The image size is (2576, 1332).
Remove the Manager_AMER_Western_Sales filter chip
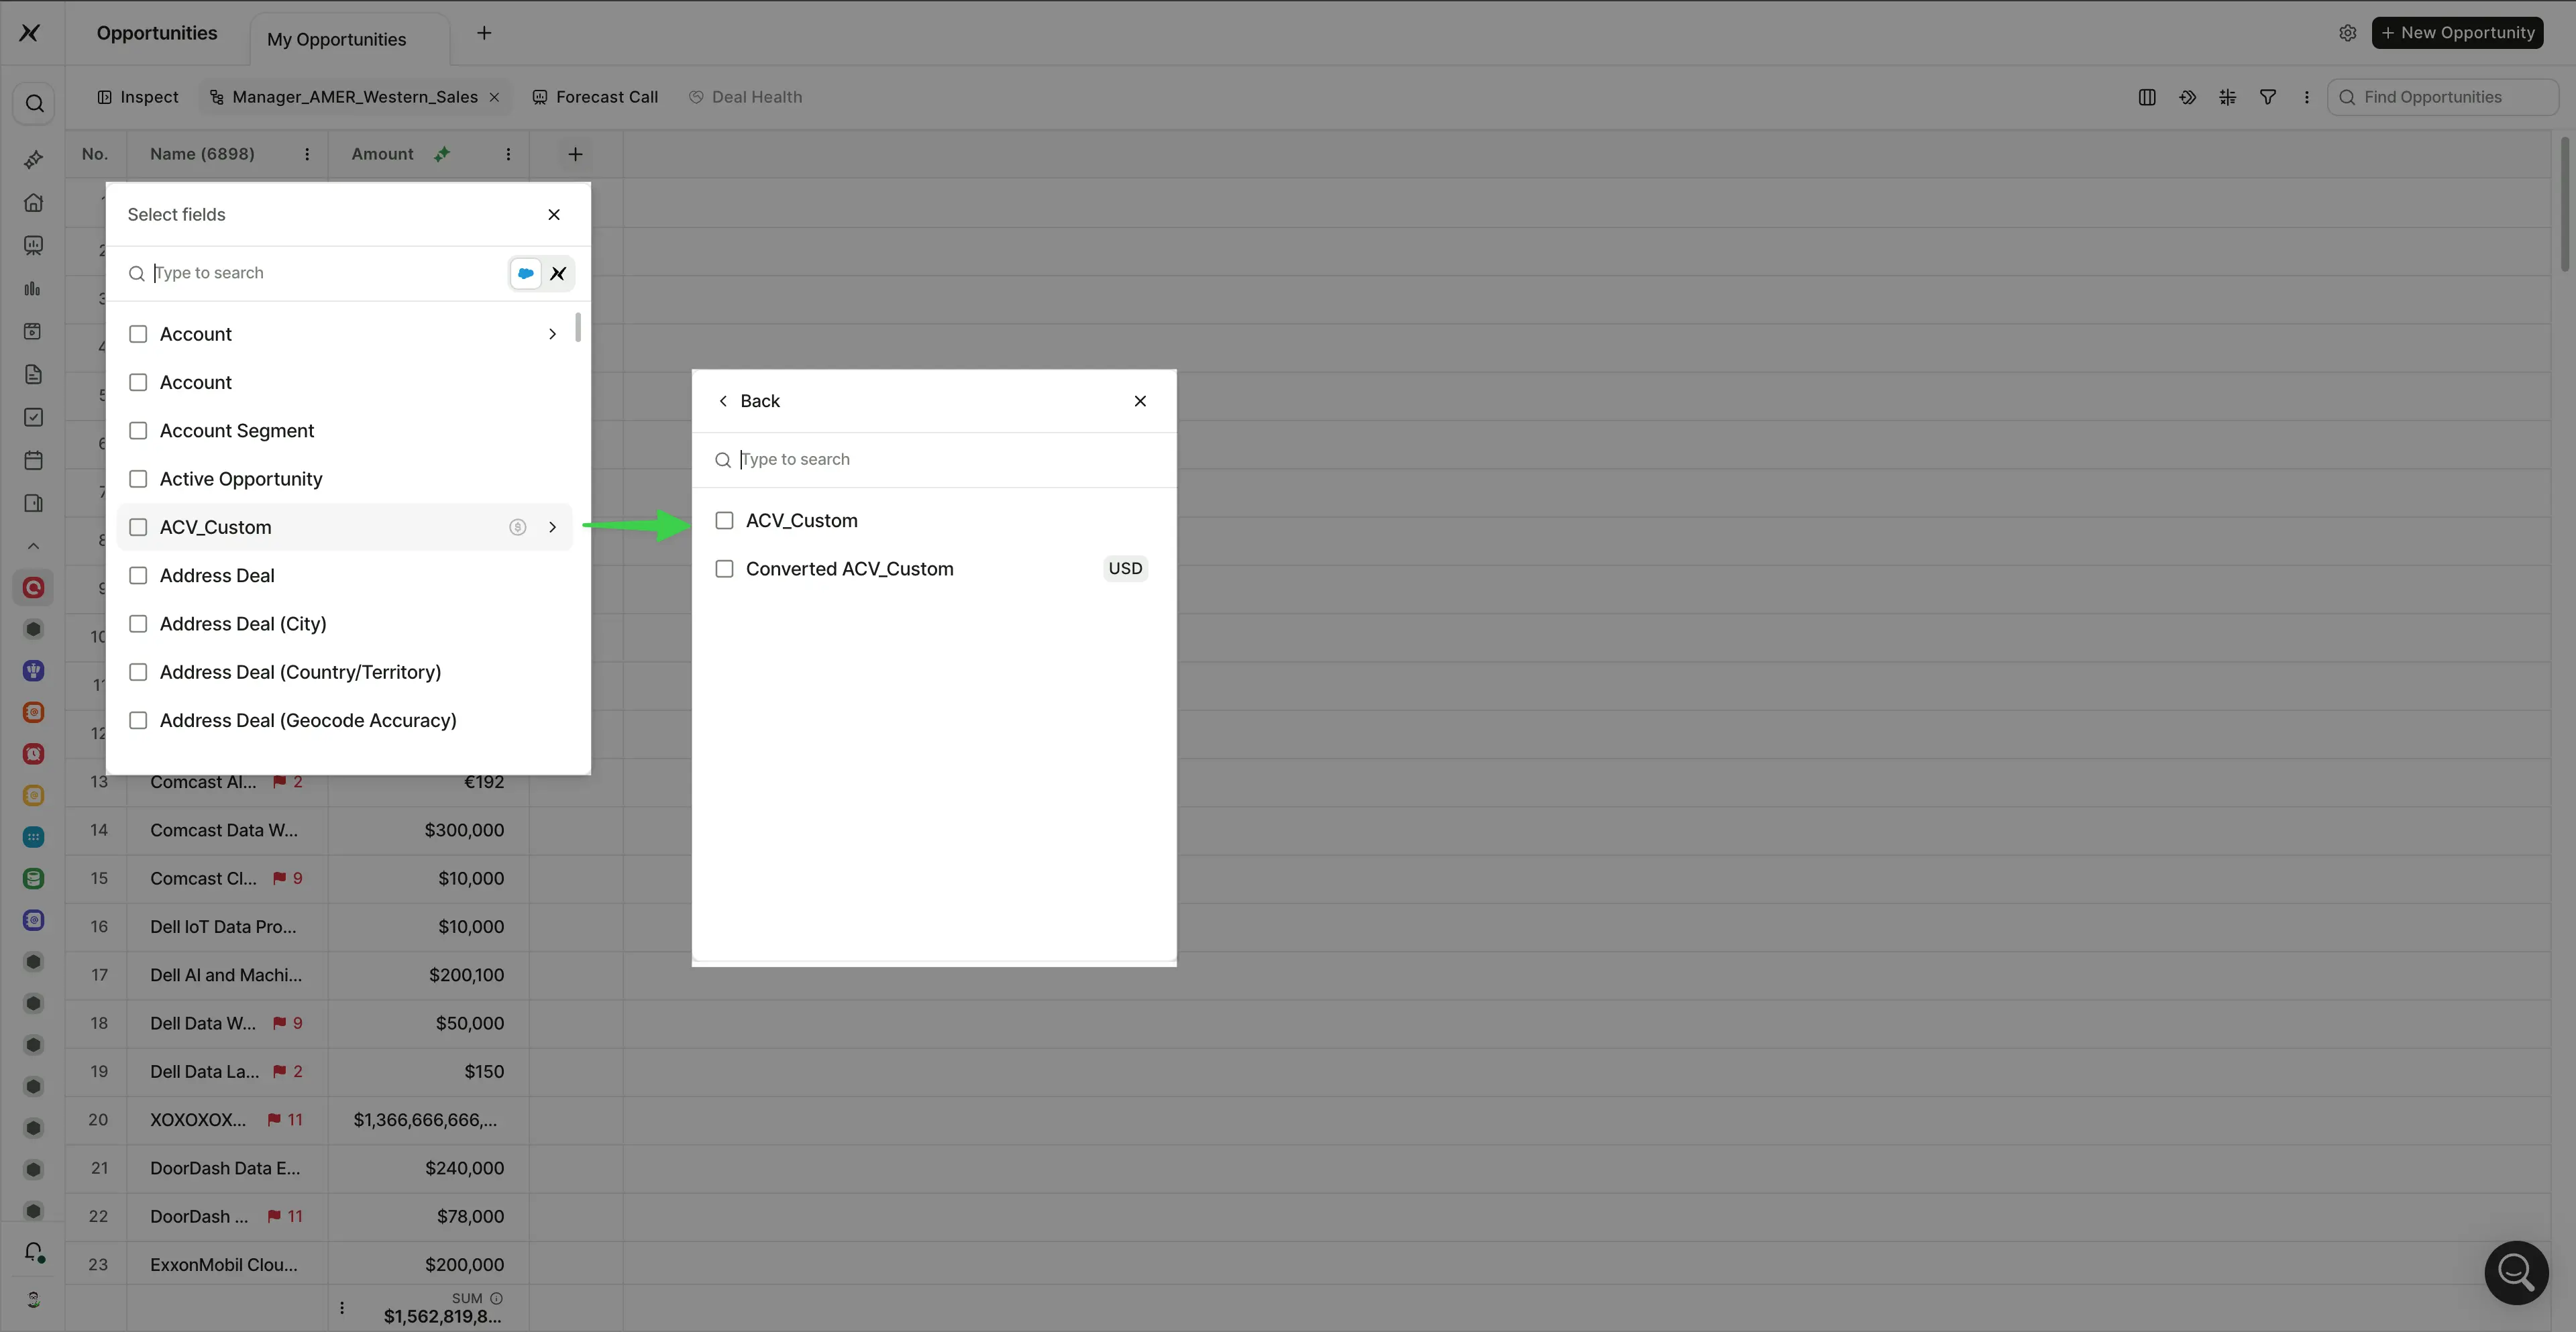494,97
